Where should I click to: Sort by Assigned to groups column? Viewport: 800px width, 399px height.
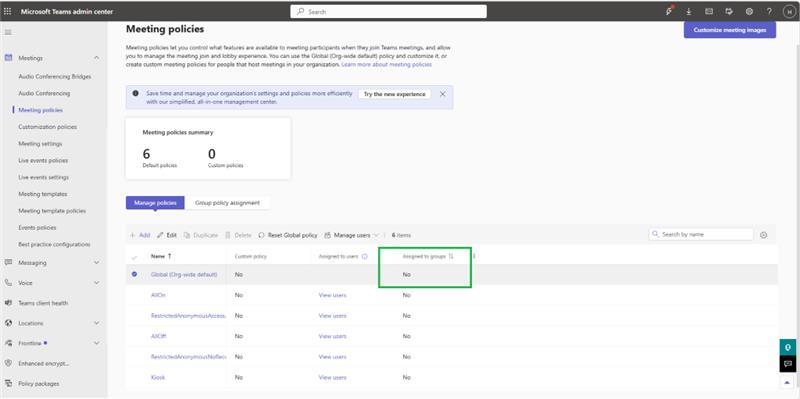coord(451,256)
